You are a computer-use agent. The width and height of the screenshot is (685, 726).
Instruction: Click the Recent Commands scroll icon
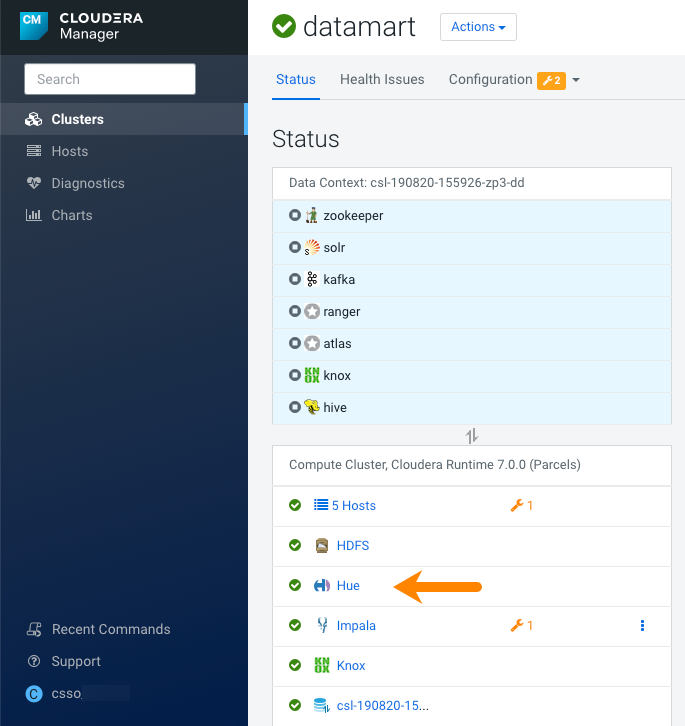pyautogui.click(x=34, y=629)
